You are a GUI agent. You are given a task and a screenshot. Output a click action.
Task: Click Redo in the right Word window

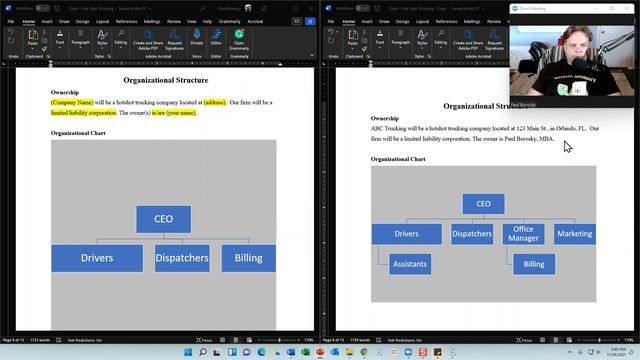(331, 40)
